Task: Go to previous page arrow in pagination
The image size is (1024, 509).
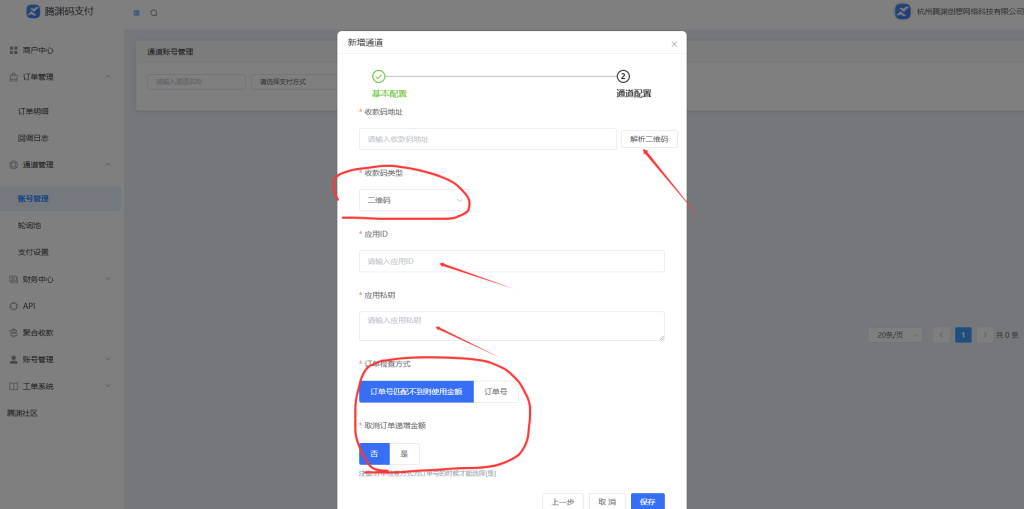Action: pos(941,335)
